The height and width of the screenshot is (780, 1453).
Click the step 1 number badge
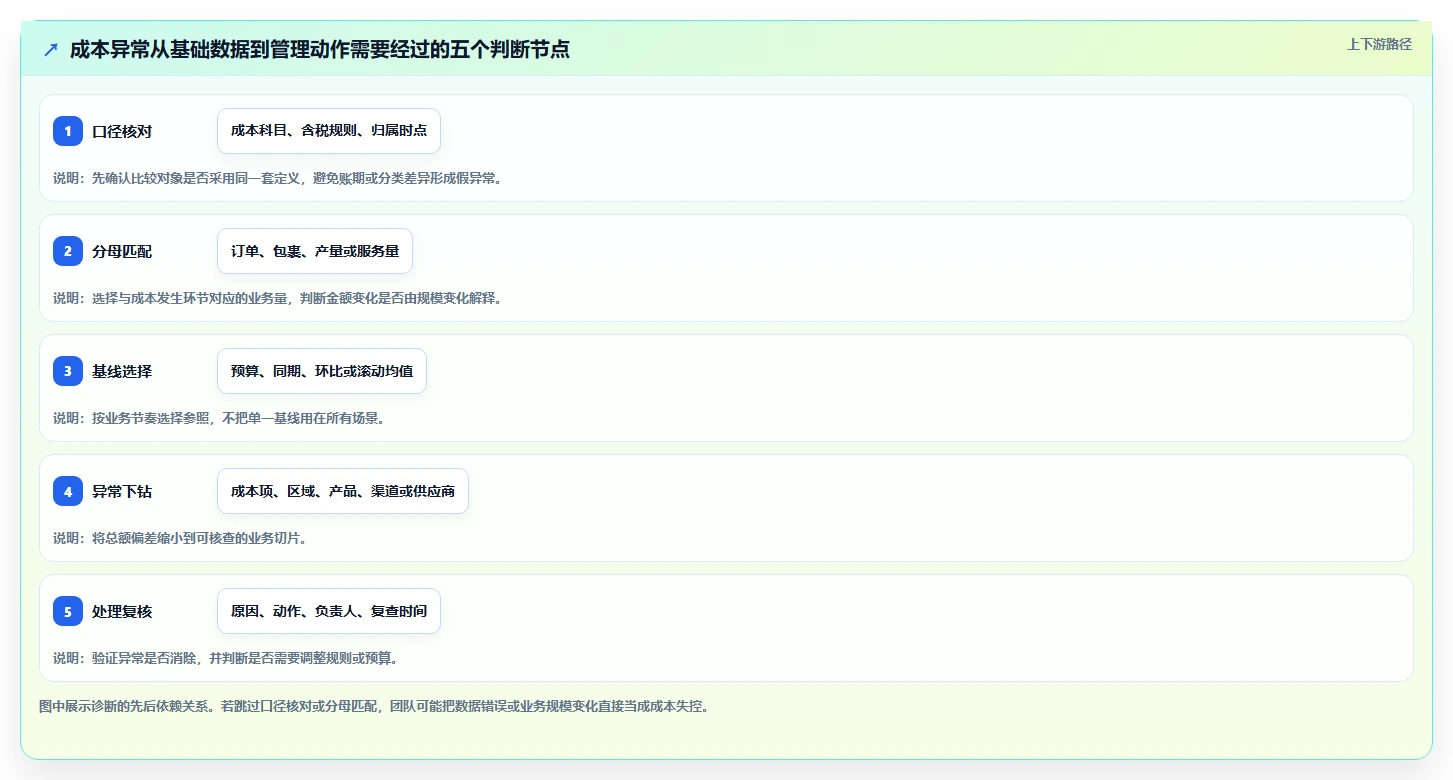point(68,131)
